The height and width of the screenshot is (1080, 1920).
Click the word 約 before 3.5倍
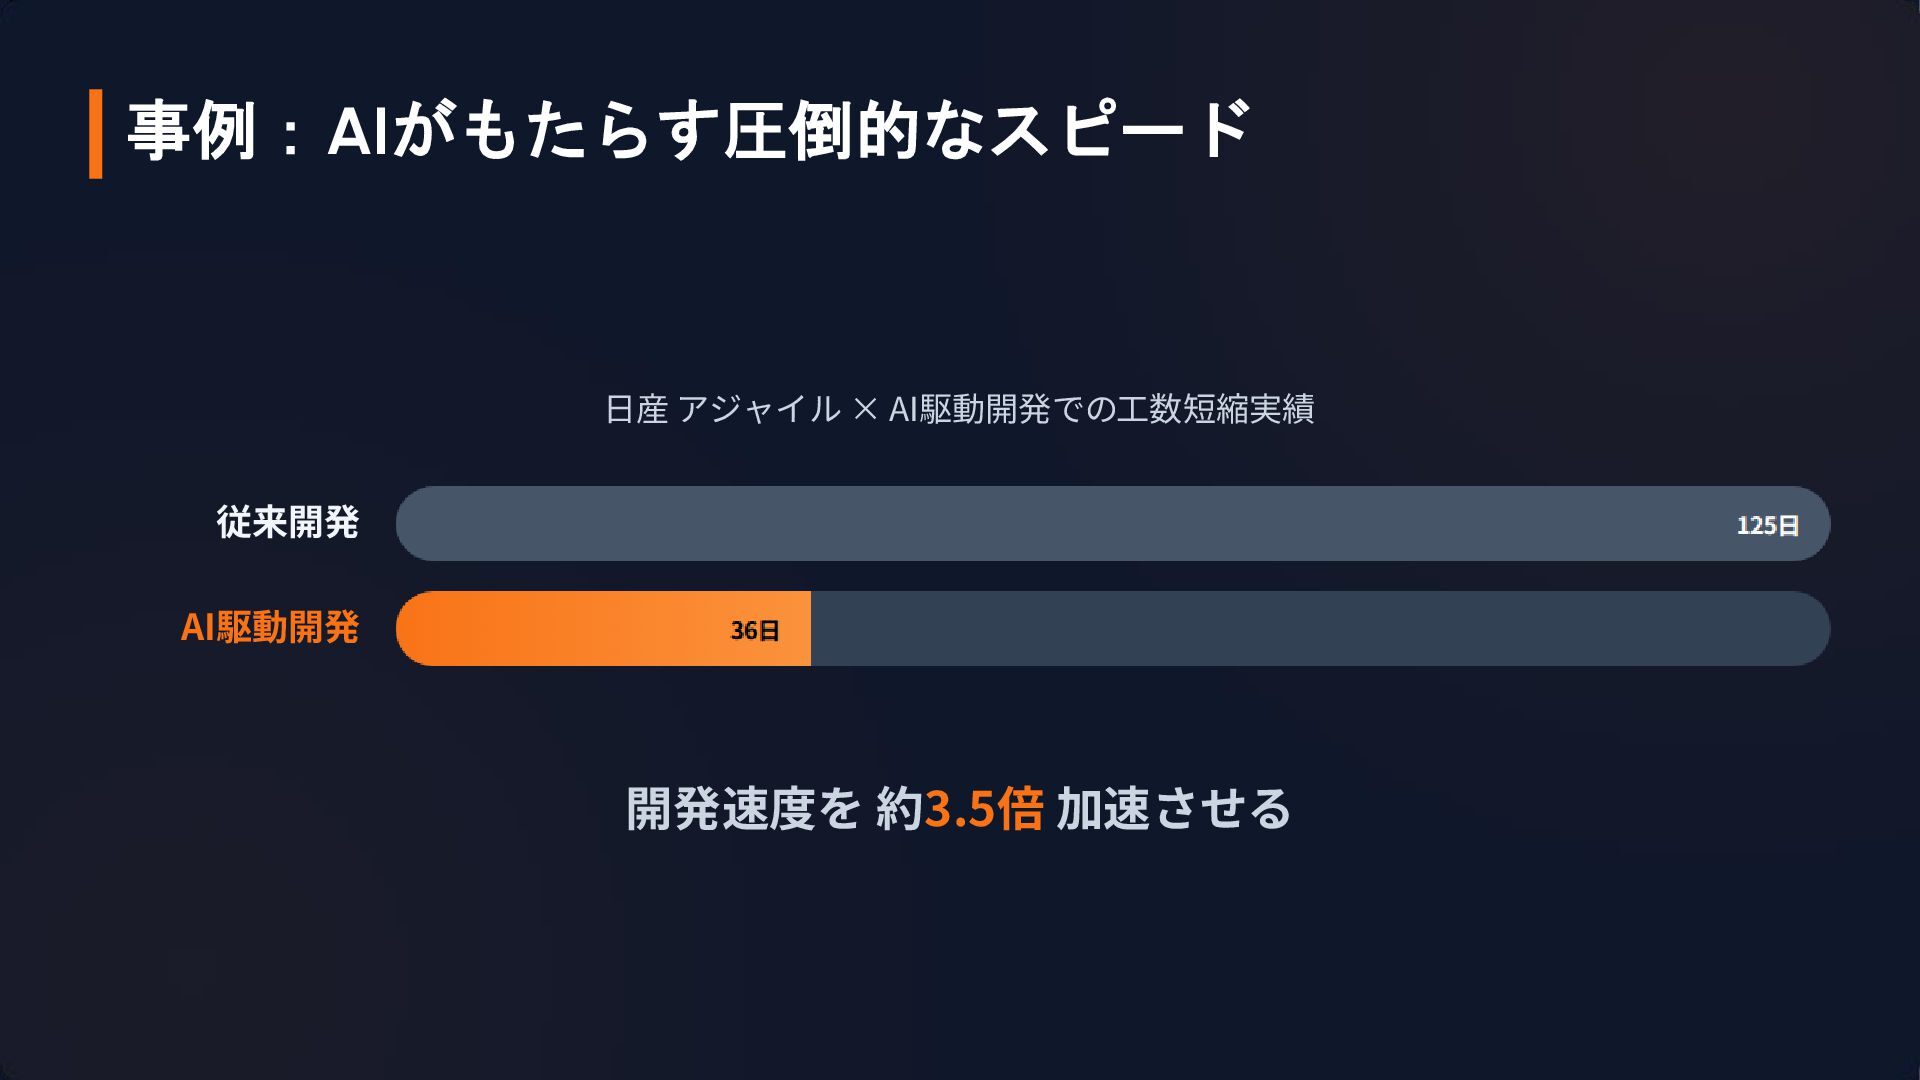[899, 809]
